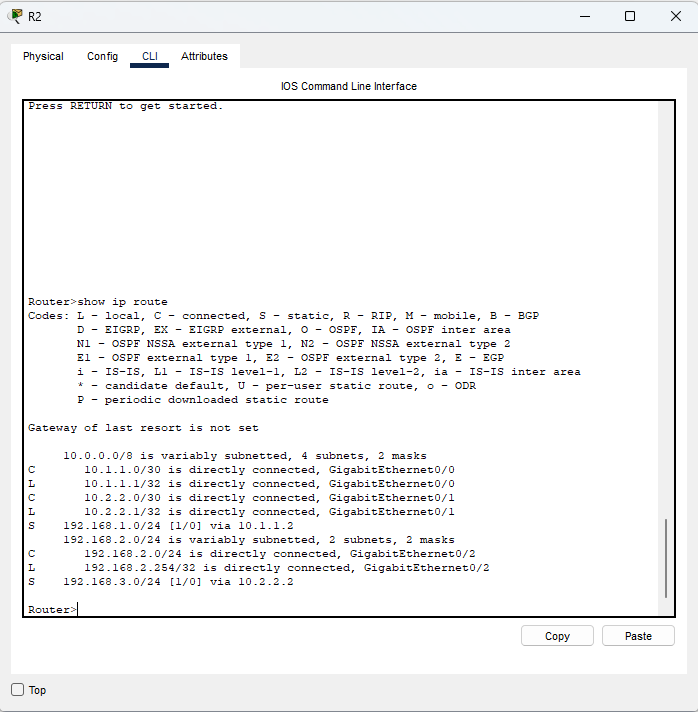Viewport: 698px width, 712px height.
Task: Click the R2 window title text
Action: (35, 17)
